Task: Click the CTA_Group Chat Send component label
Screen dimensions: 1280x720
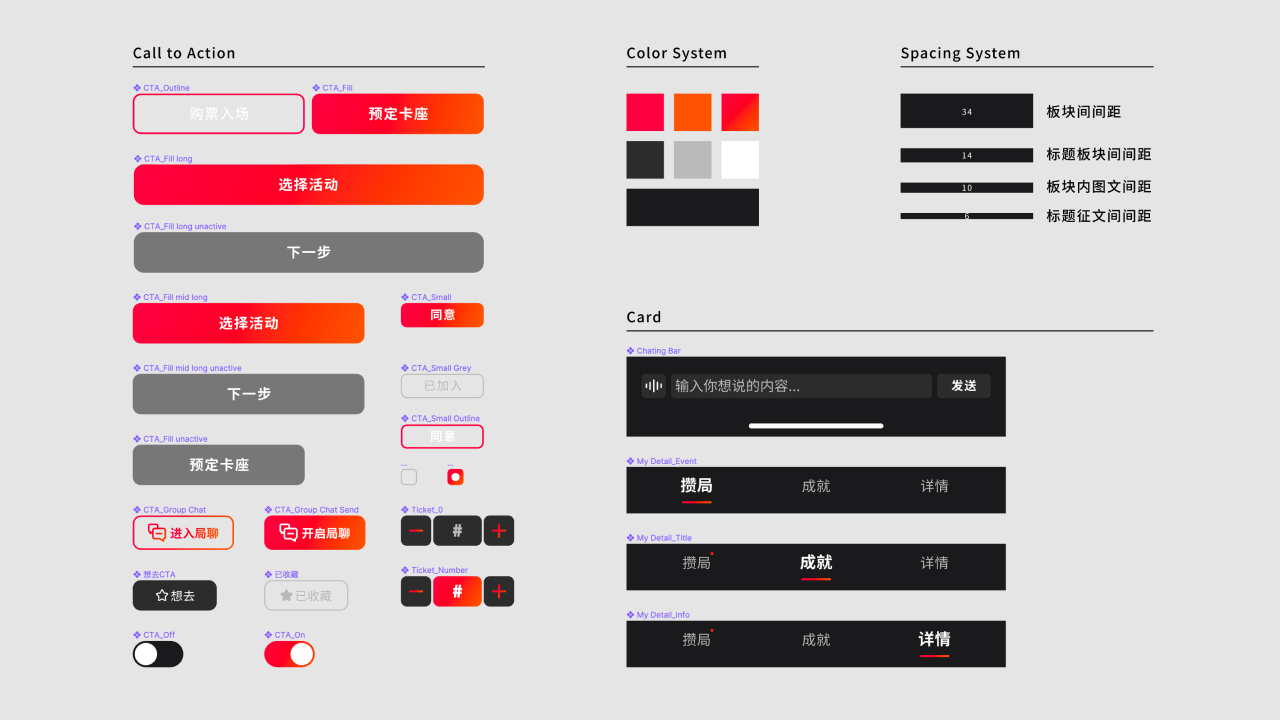Action: pos(312,510)
